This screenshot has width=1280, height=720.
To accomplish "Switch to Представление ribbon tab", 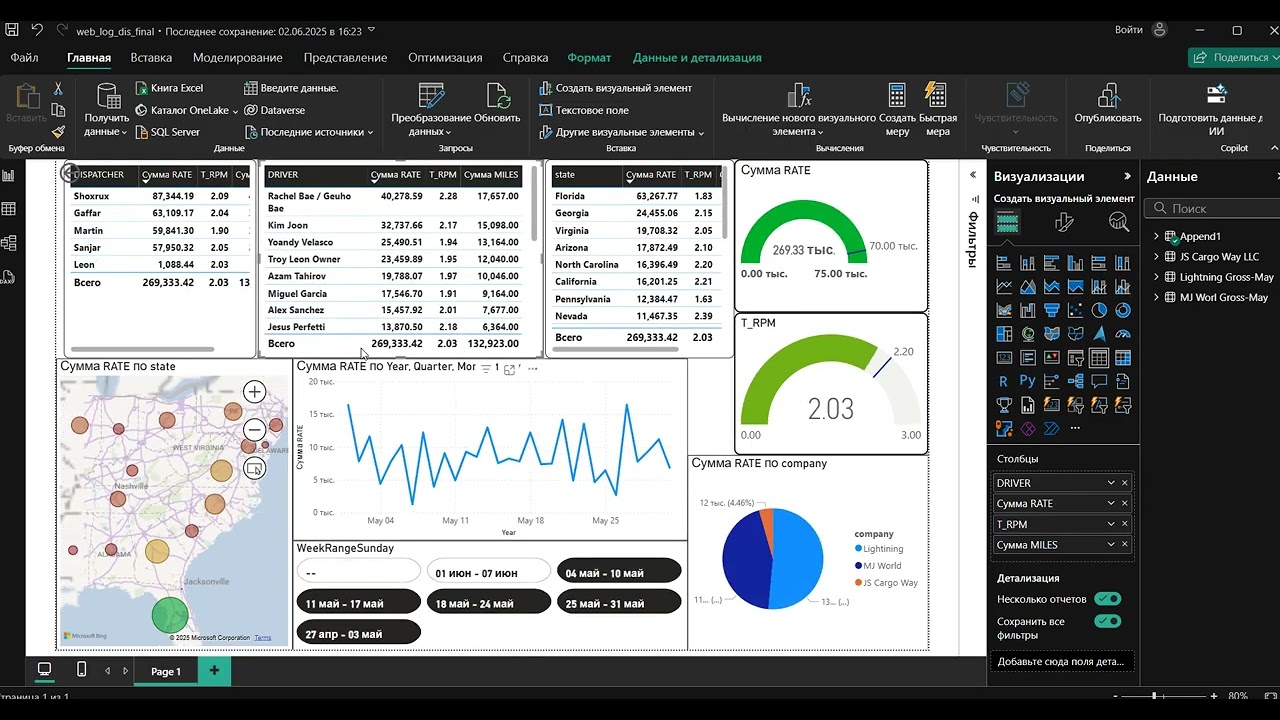I will [345, 58].
